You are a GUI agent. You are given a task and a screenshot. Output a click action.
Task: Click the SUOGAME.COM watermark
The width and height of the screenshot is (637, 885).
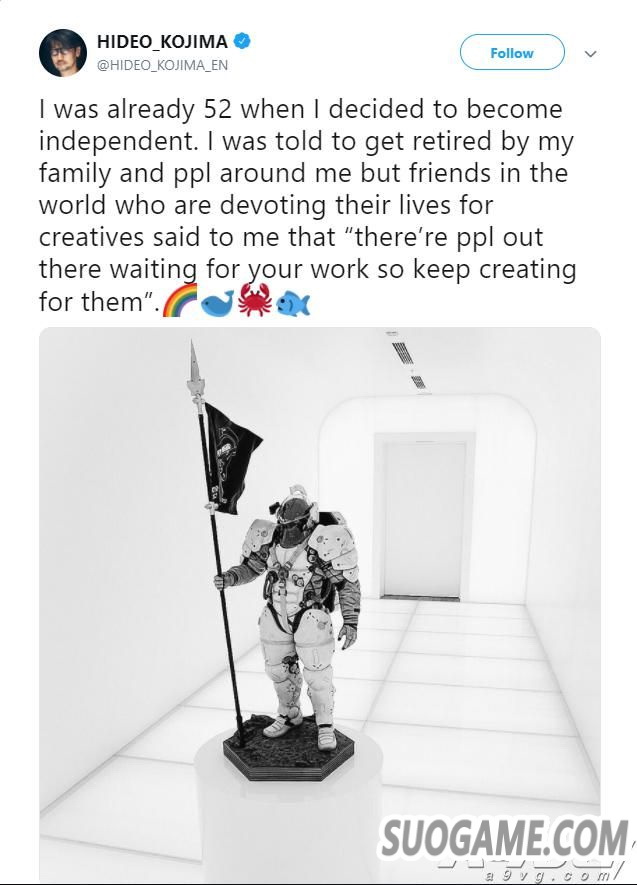(x=505, y=839)
